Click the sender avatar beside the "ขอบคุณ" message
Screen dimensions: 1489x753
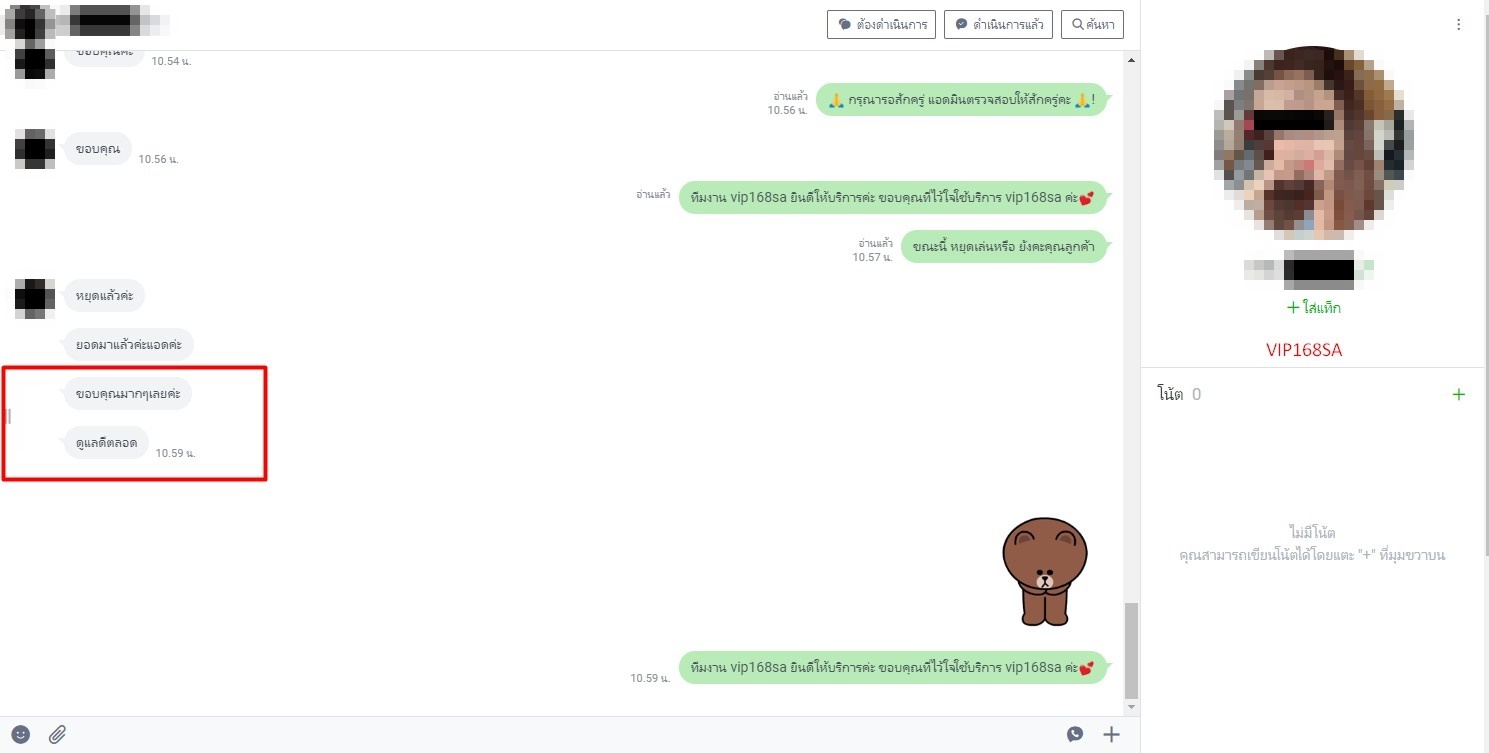point(34,149)
